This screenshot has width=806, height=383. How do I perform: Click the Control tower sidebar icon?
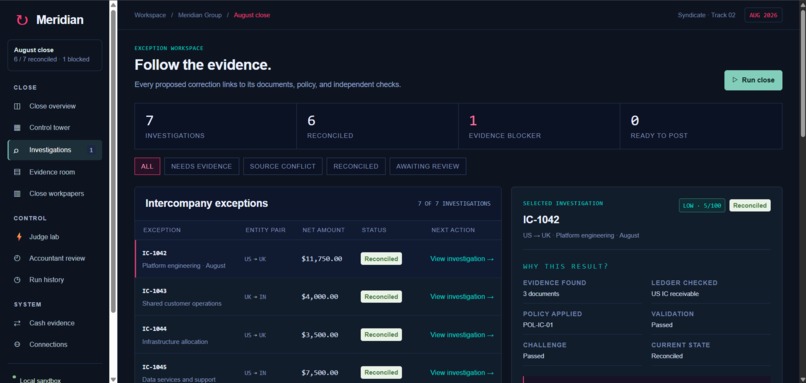click(x=17, y=127)
